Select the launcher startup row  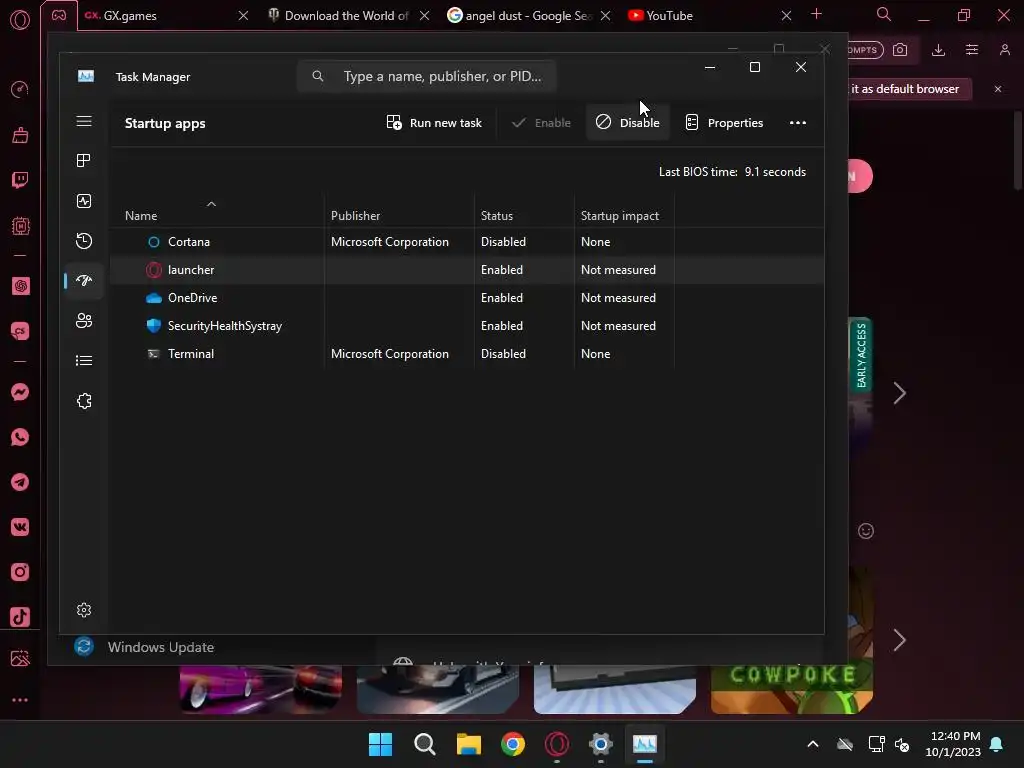click(466, 270)
